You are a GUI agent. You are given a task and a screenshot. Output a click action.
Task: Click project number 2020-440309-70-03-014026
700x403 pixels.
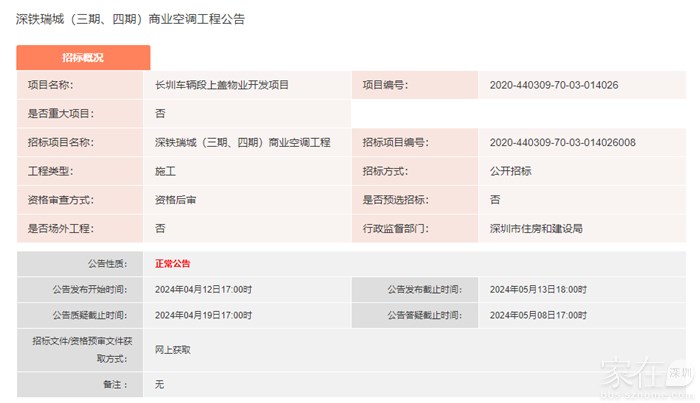554,86
